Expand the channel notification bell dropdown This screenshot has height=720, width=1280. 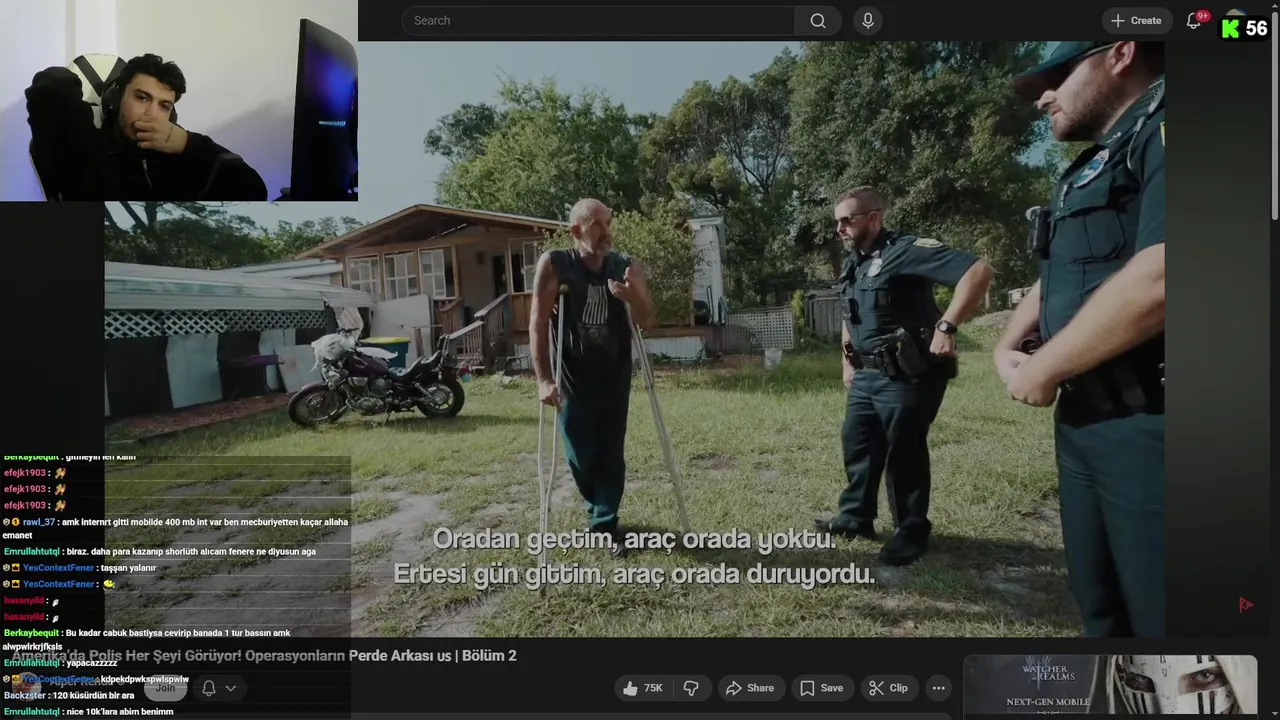(219, 688)
